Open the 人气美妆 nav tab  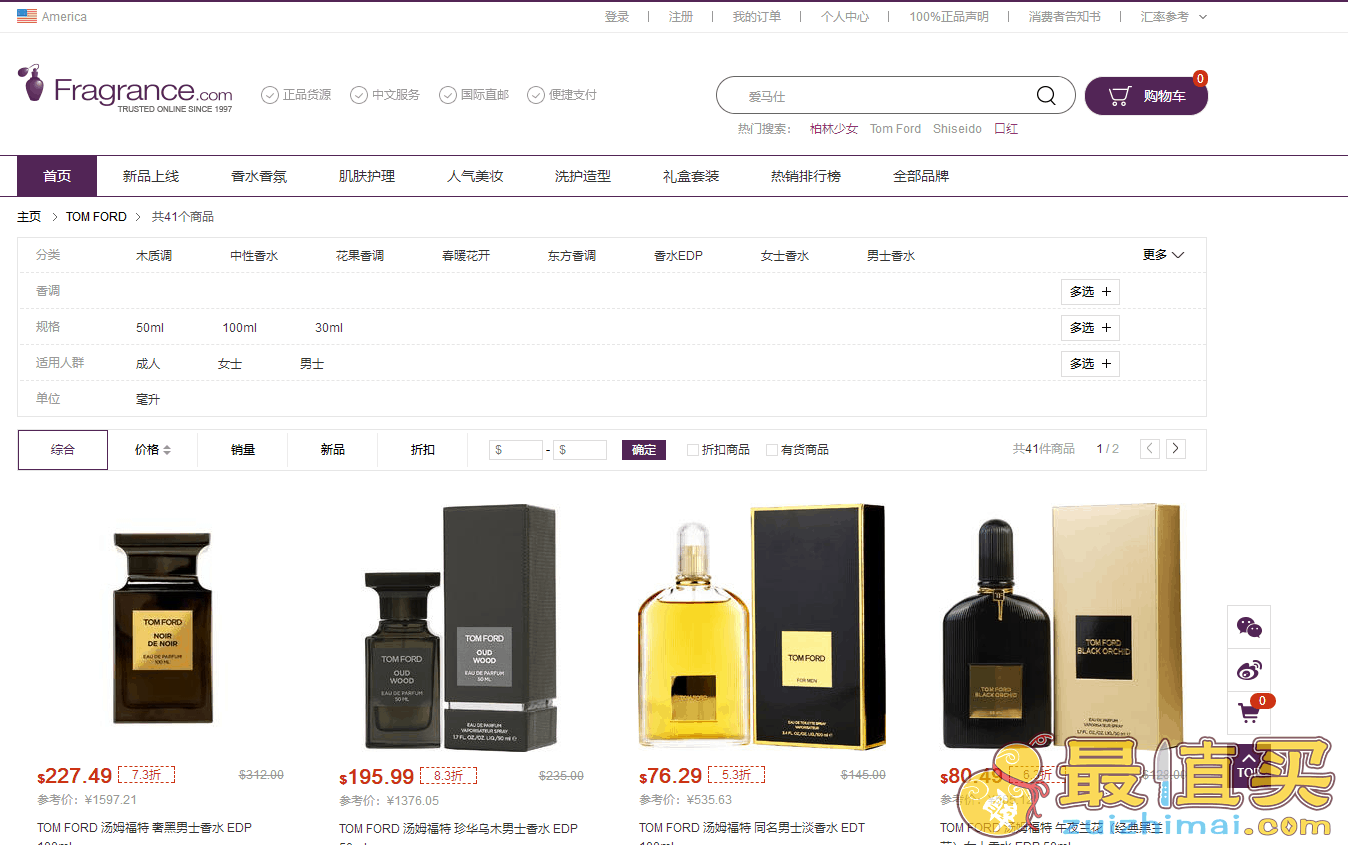tap(475, 176)
